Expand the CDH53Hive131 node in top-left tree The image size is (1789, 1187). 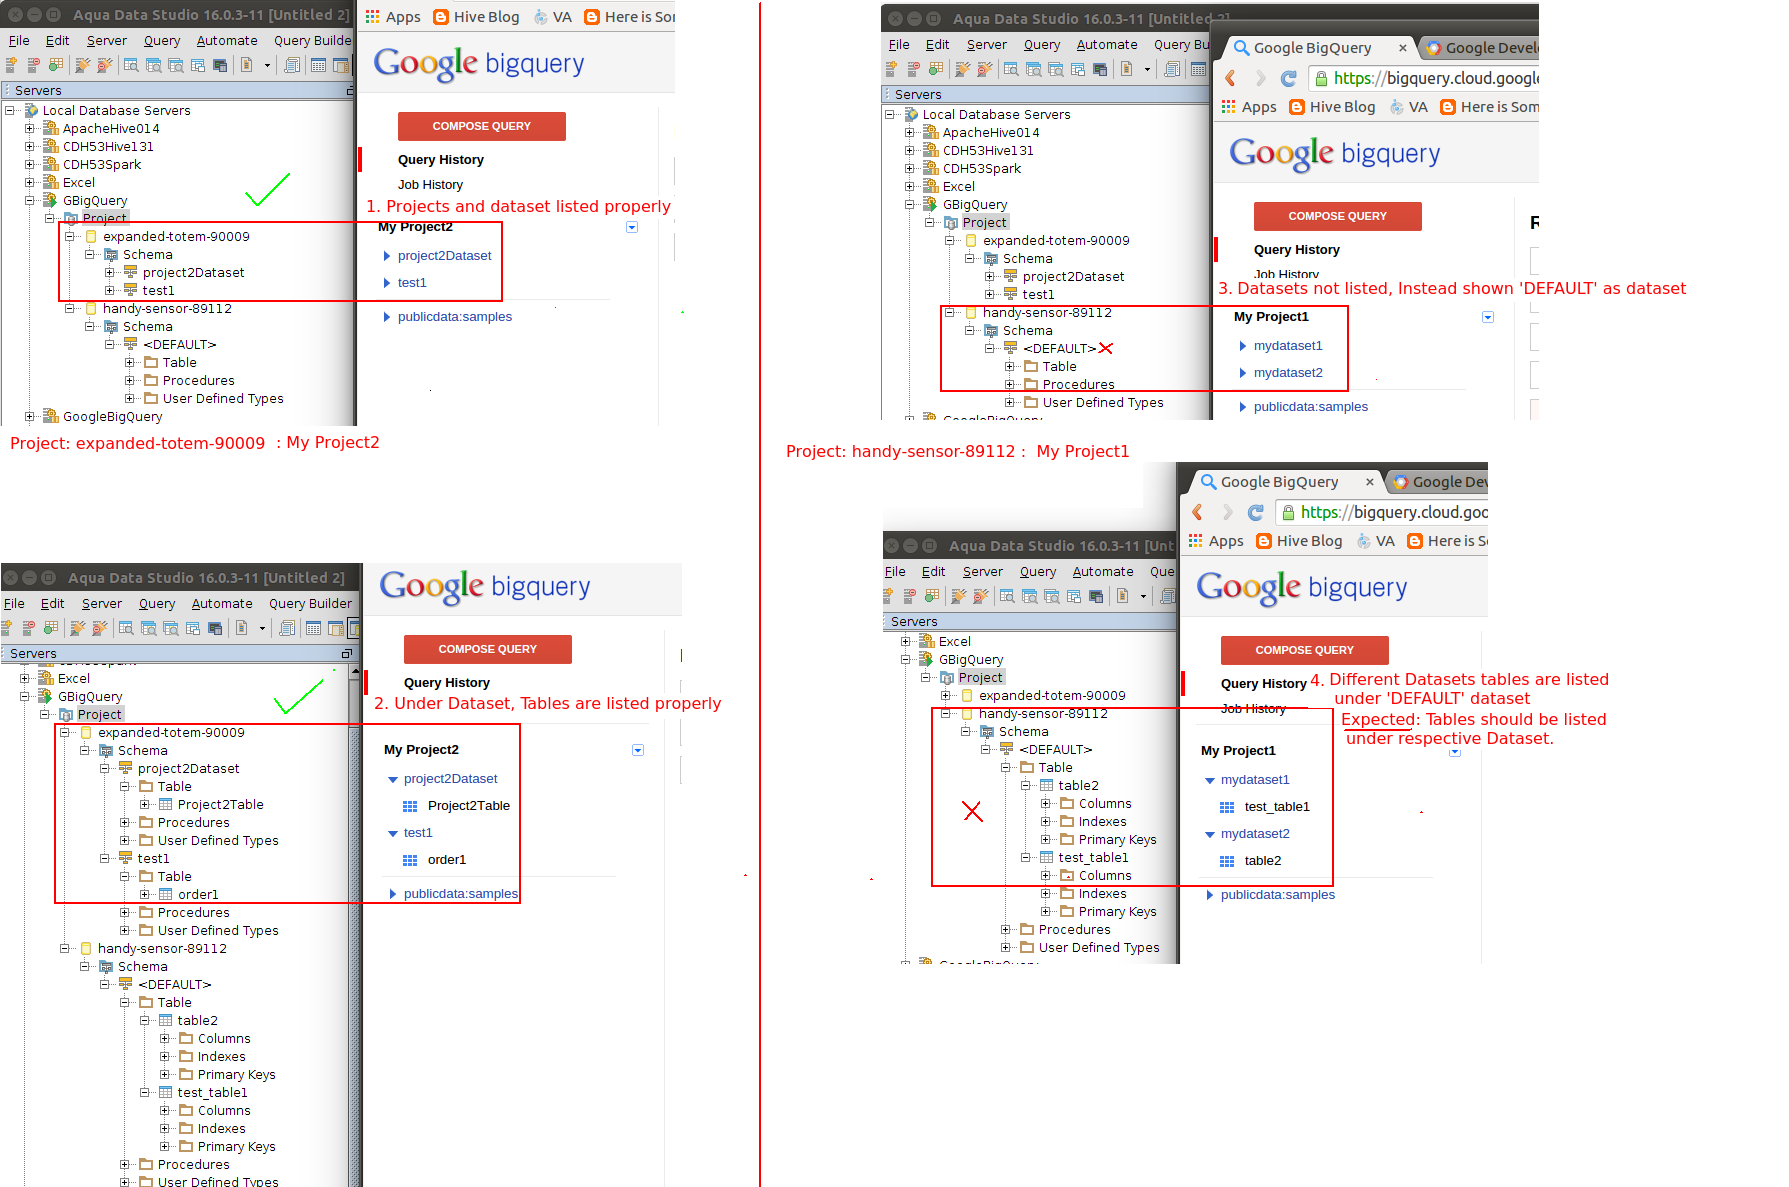coord(30,146)
